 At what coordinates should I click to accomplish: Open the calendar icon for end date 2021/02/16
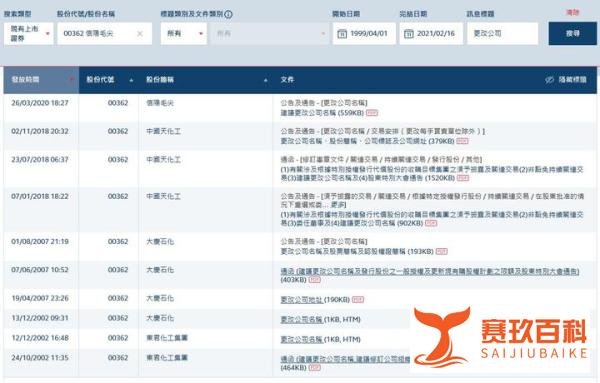click(409, 34)
